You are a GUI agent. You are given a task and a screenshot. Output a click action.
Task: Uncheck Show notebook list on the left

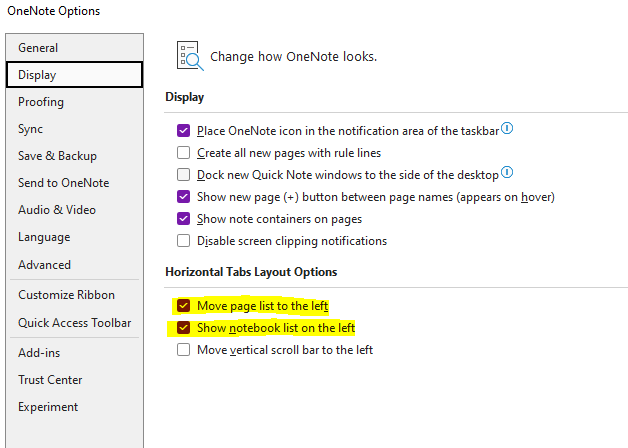(x=183, y=328)
